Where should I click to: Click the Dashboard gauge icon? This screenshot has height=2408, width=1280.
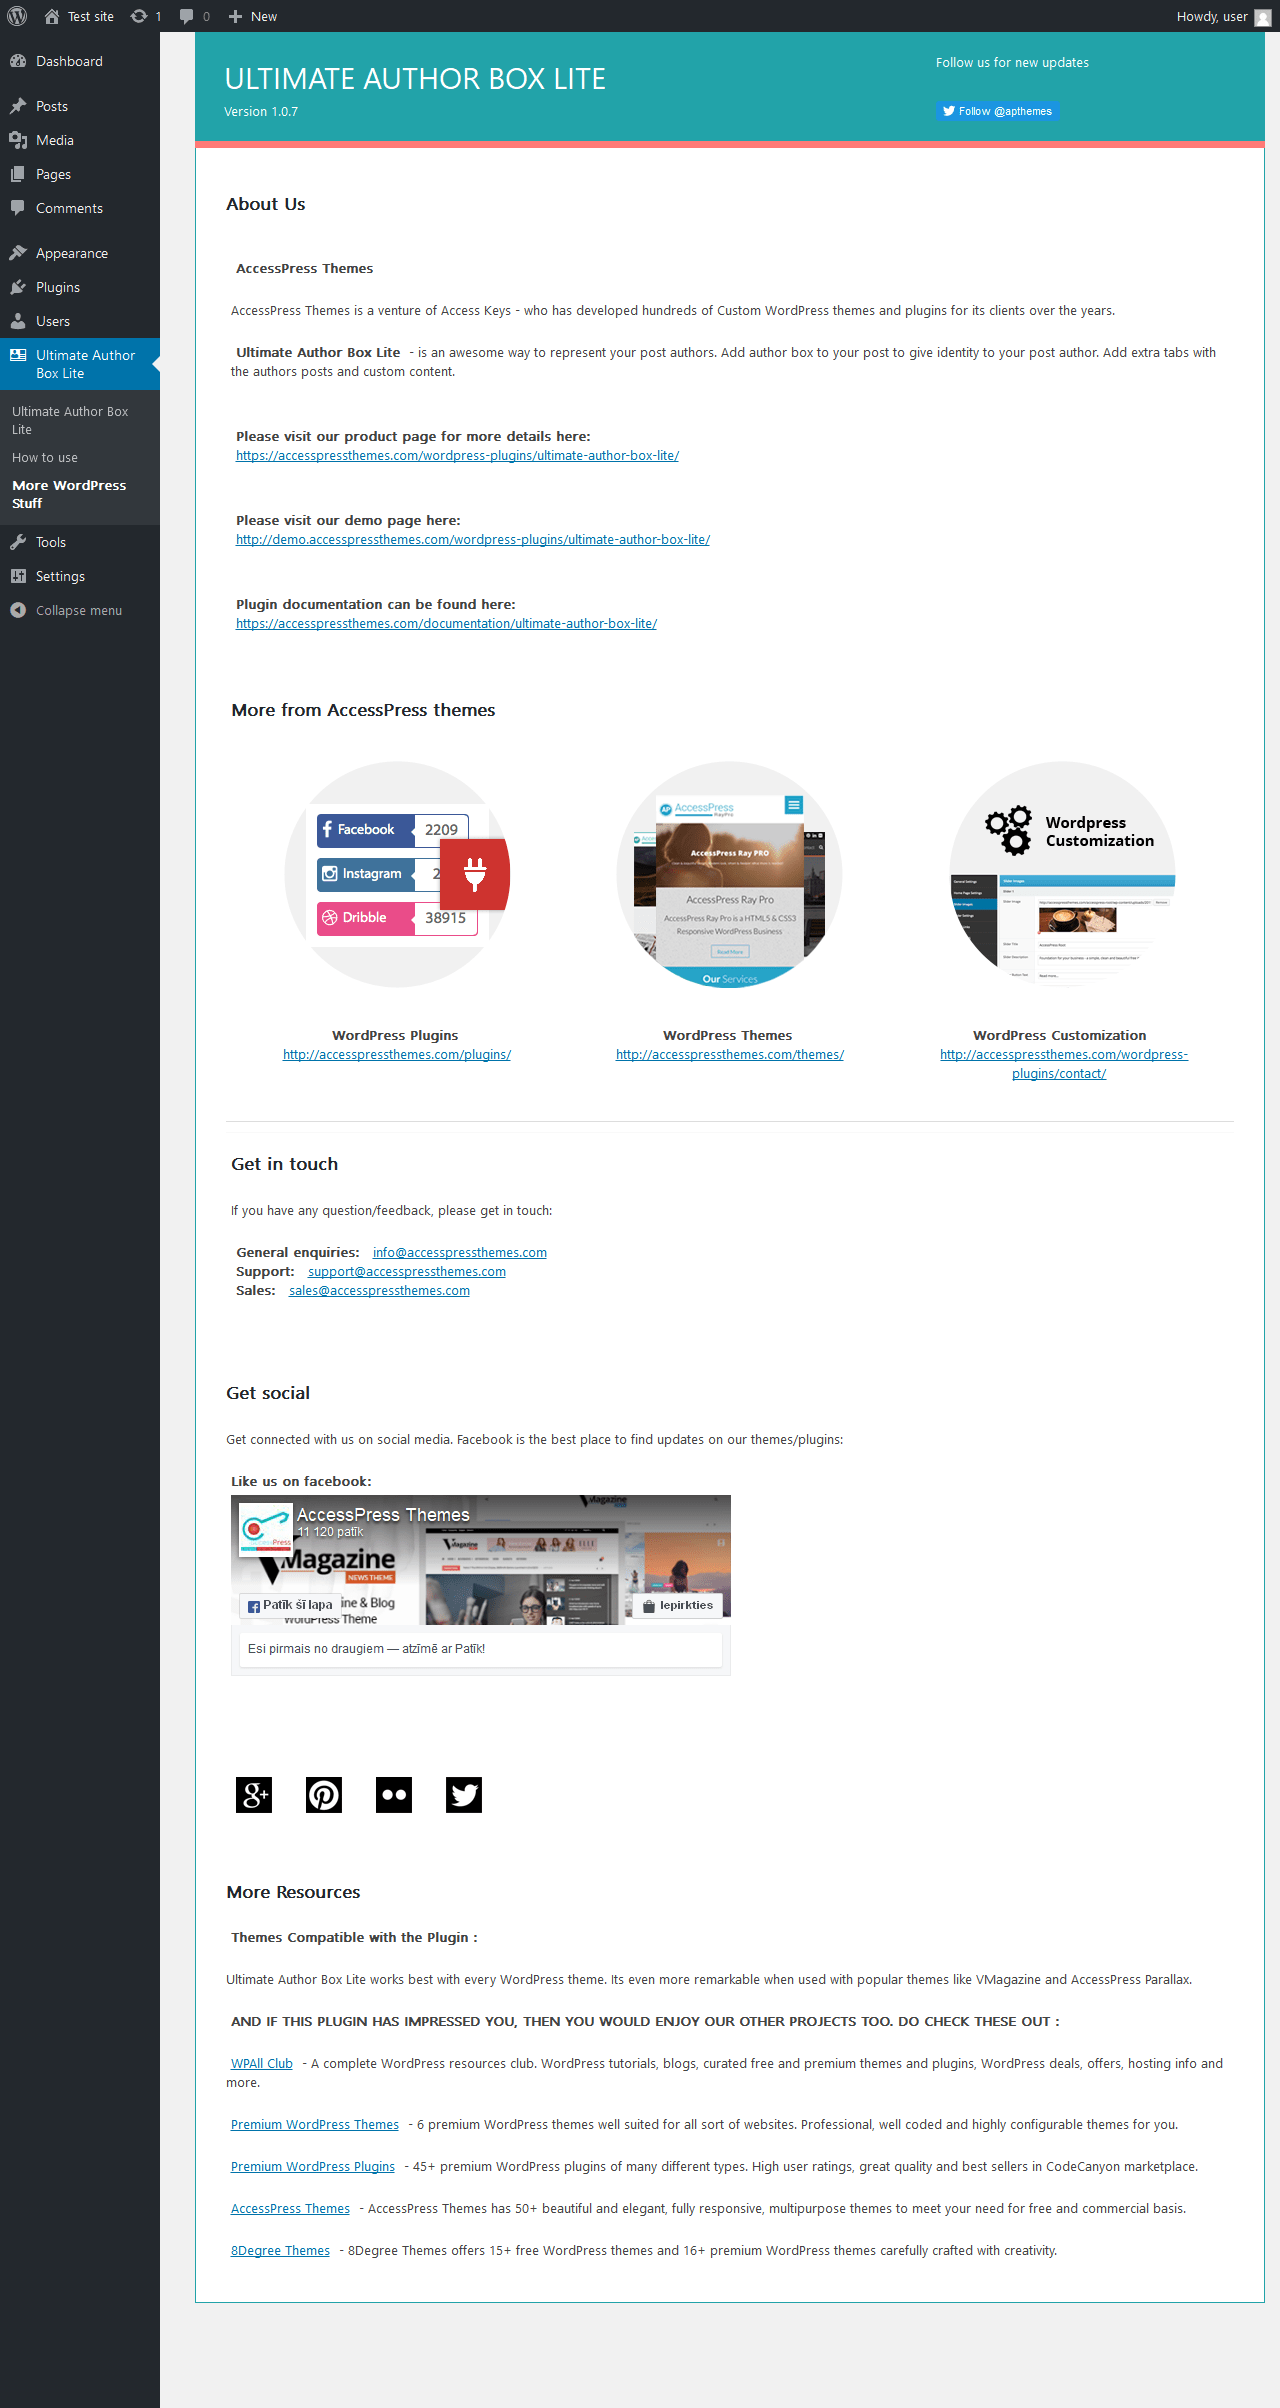18,61
